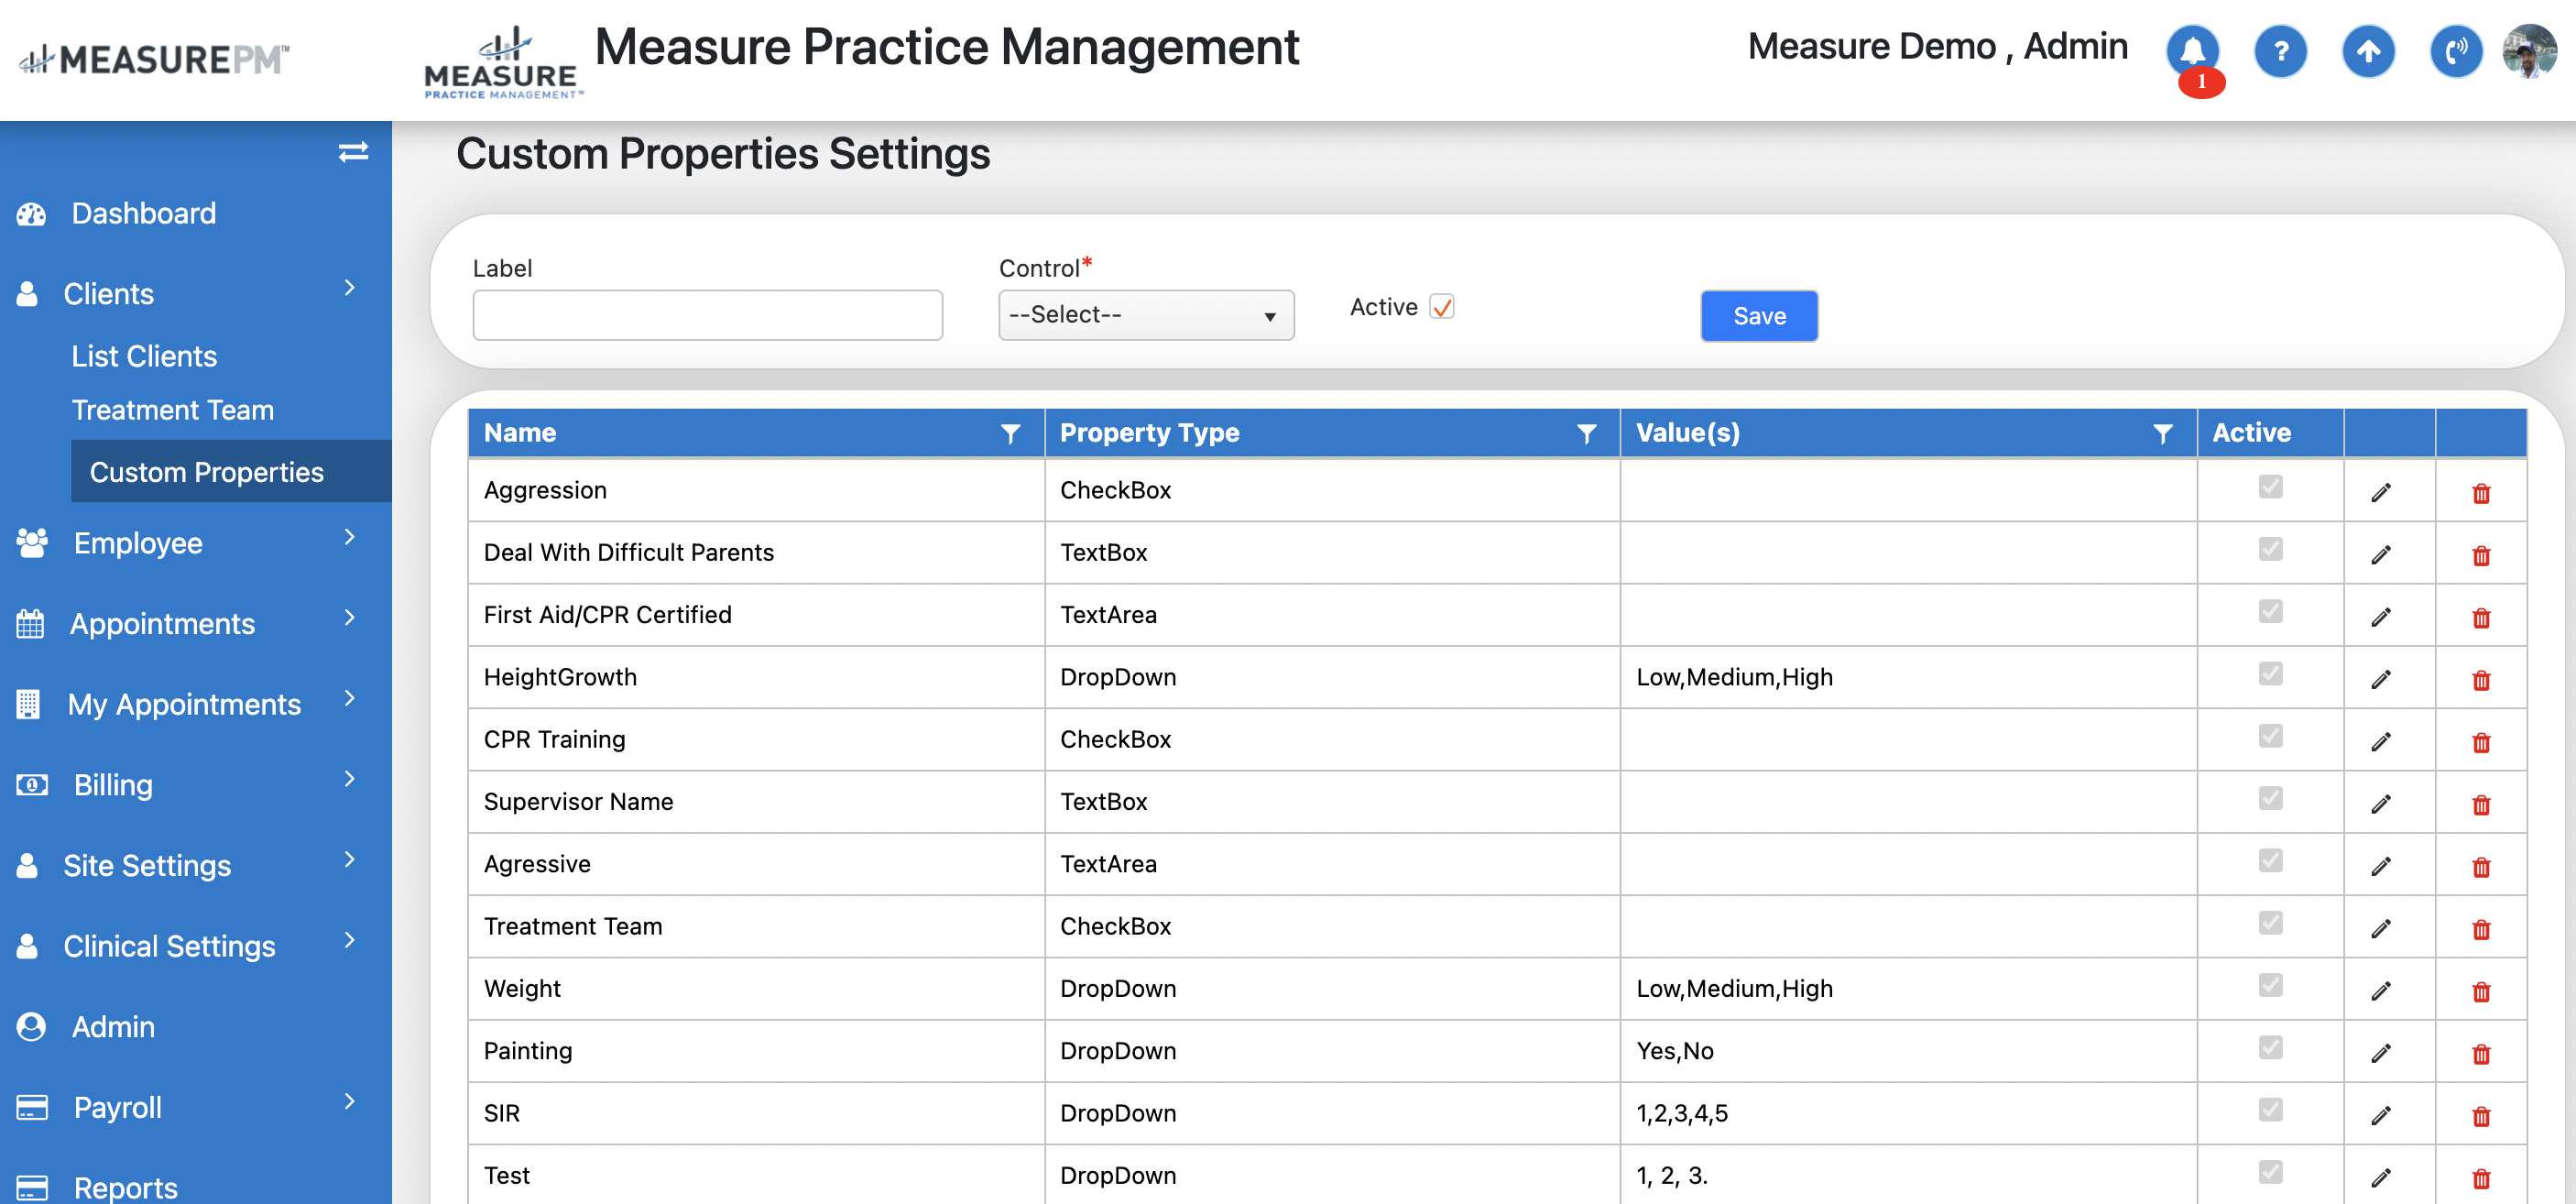Open List Clients link in sidebar
Viewport: 2576px width, 1204px height.
pyautogui.click(x=144, y=356)
